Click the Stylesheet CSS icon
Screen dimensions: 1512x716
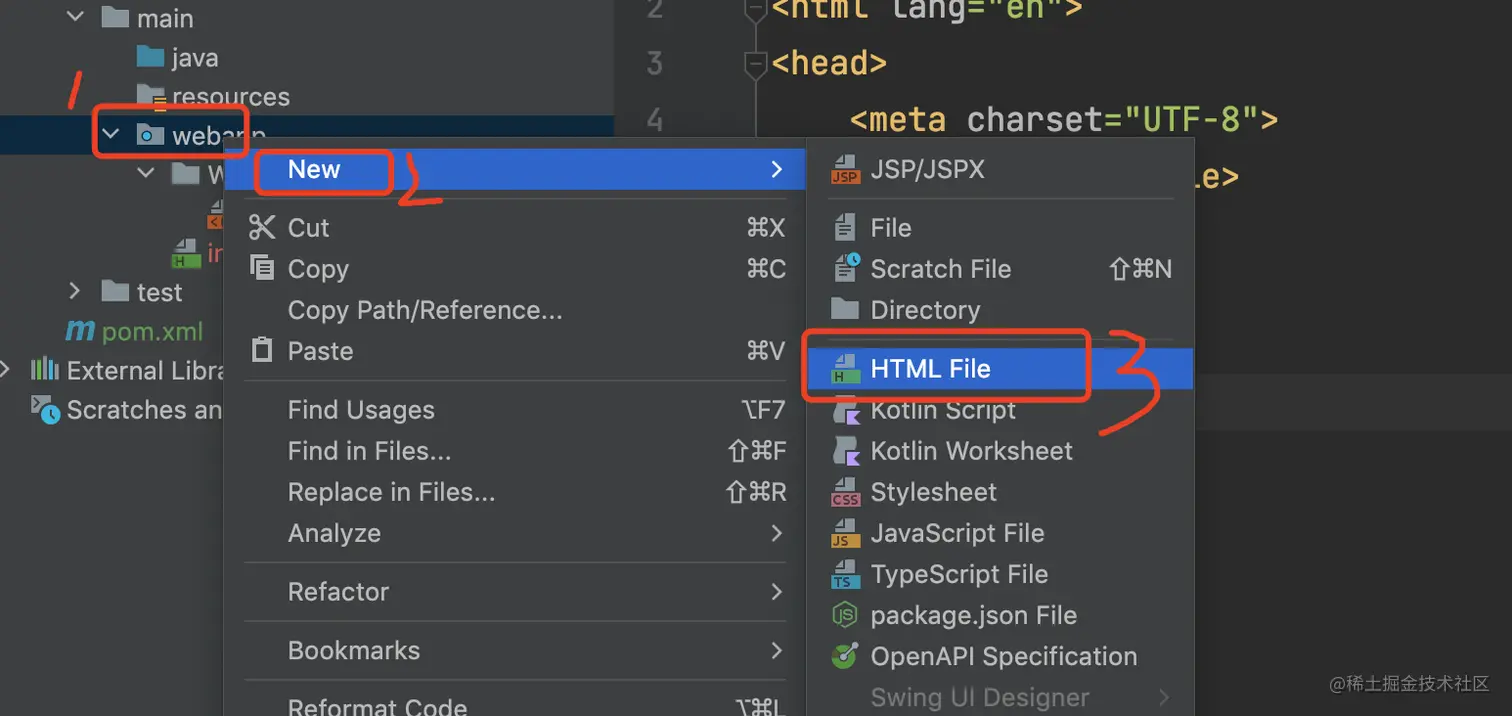[x=846, y=492]
